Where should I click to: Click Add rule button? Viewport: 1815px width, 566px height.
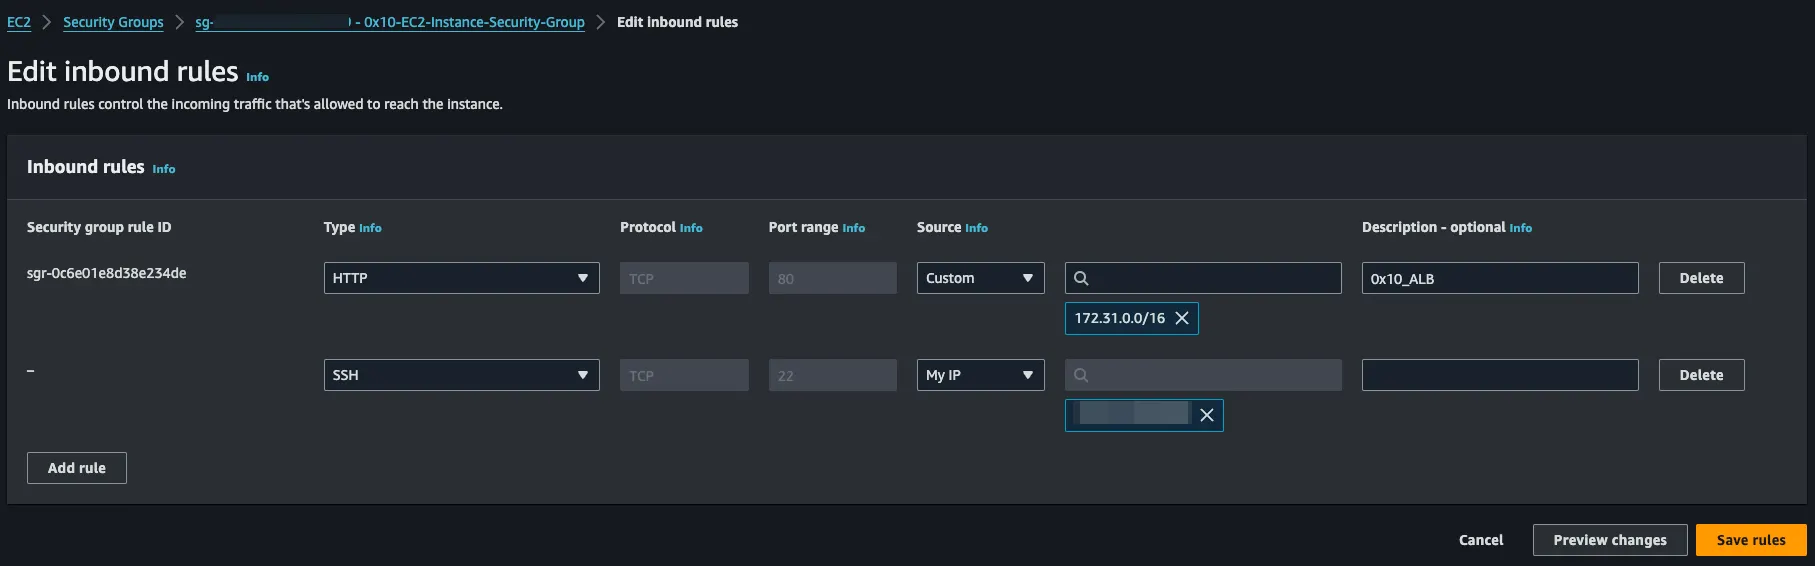point(77,468)
